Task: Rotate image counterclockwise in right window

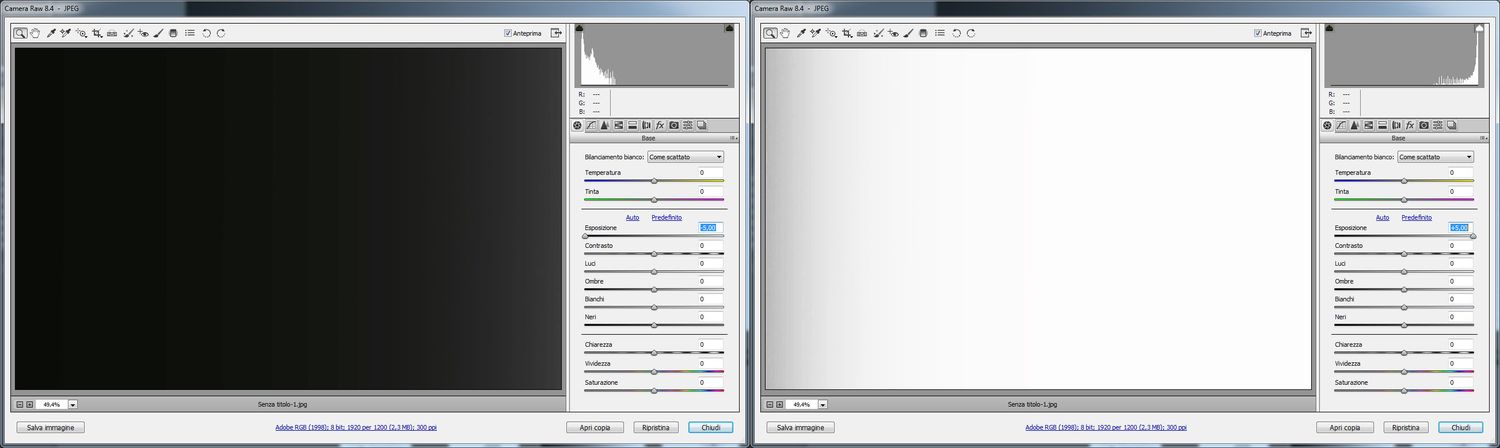Action: click(x=956, y=33)
